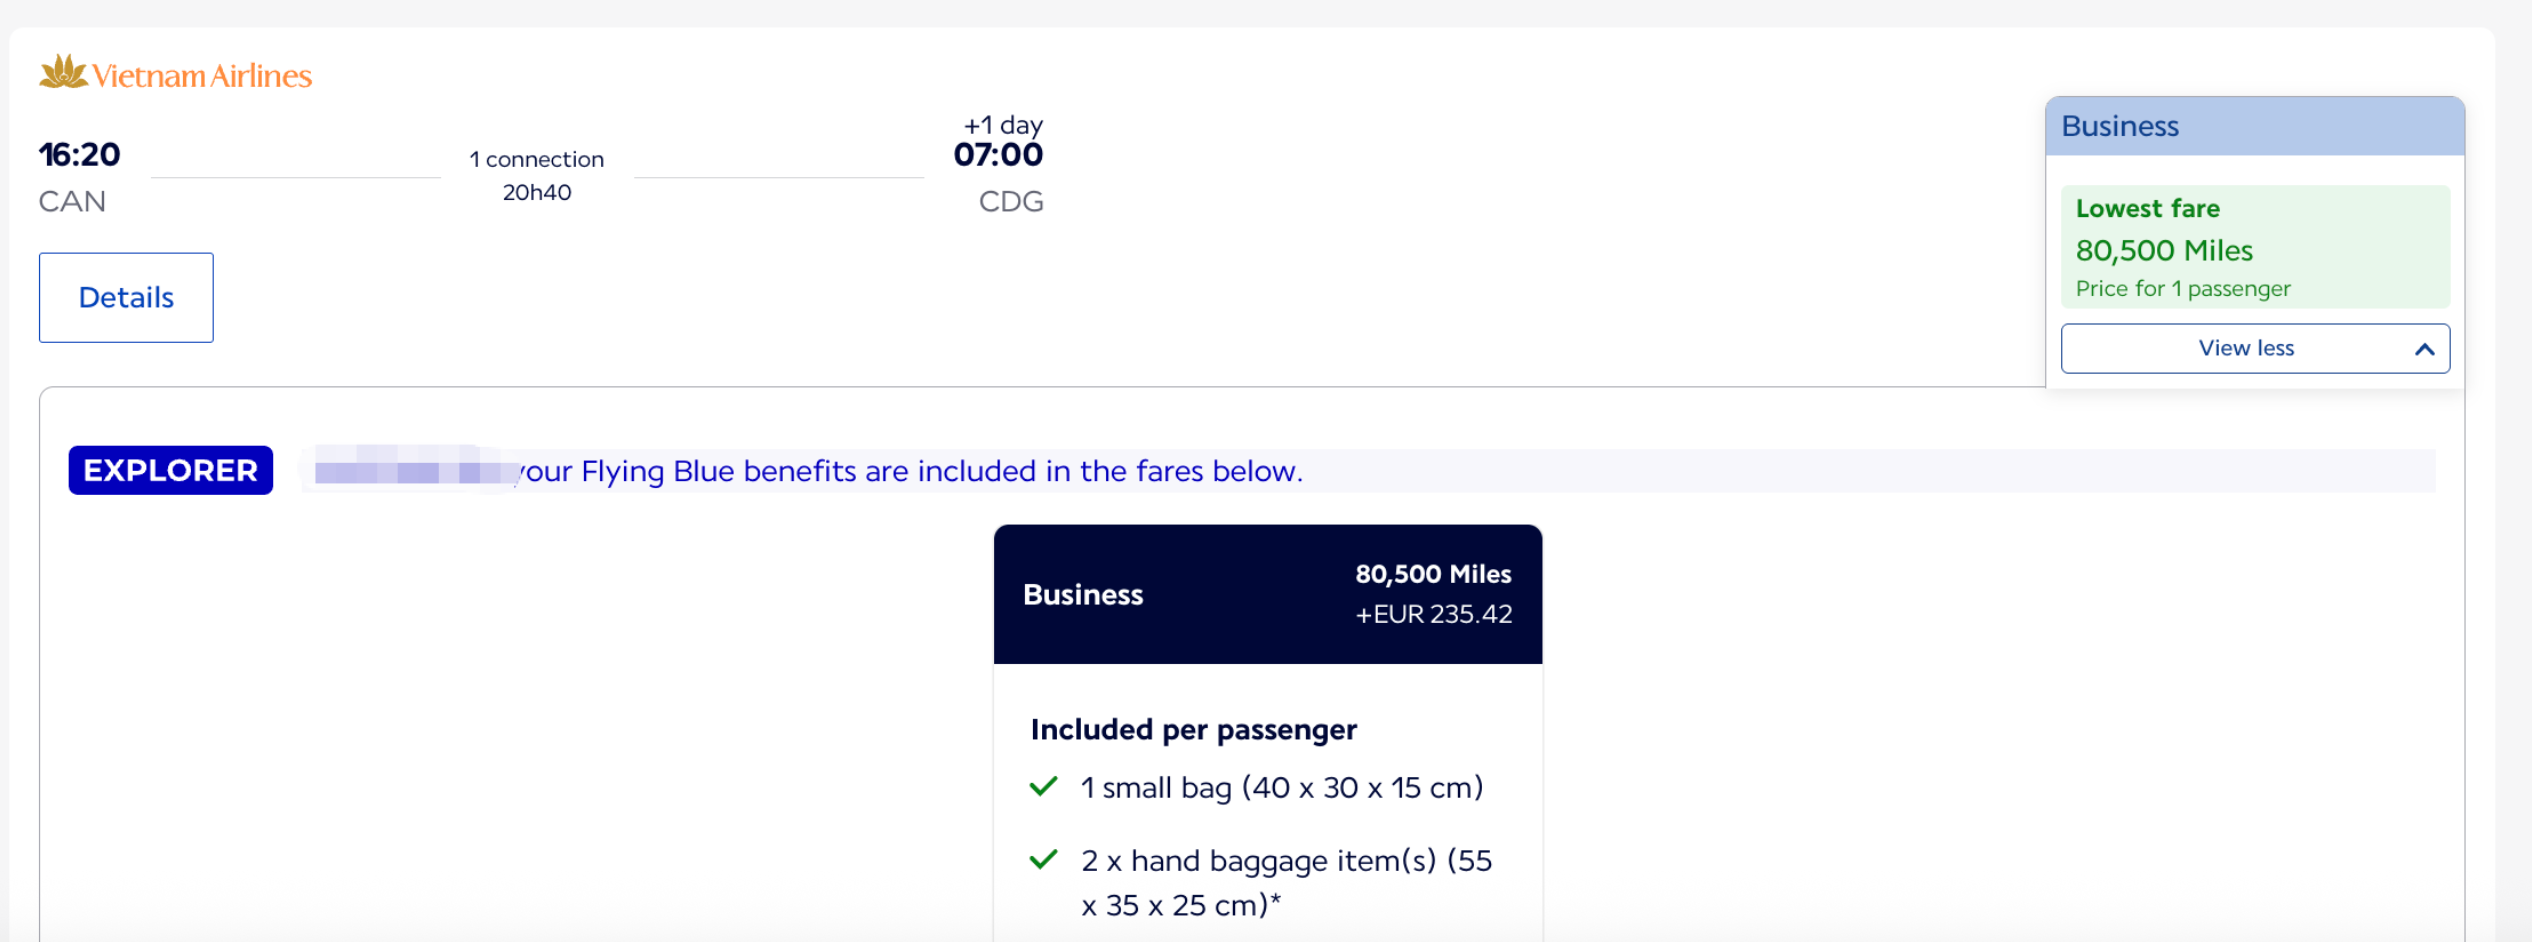This screenshot has width=2532, height=942.
Task: Click the 1 small bag checkmark
Action: (x=1043, y=787)
